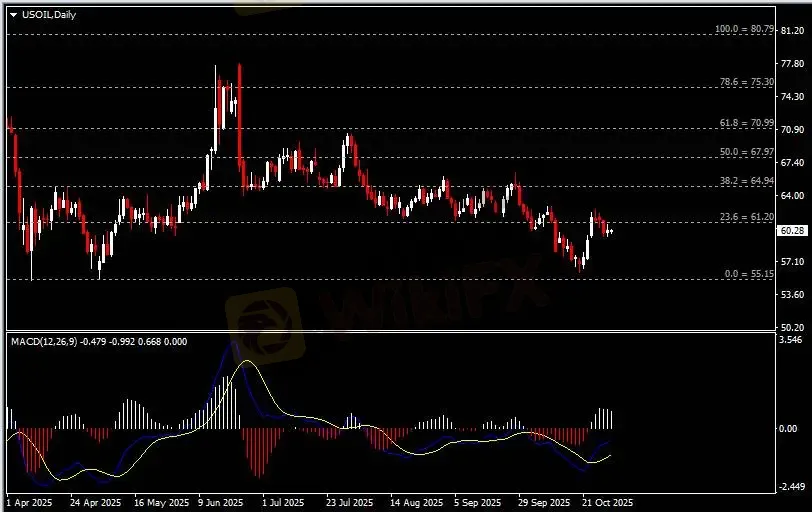This screenshot has height=512, width=812.
Task: Click the -2.449 value on MACD scale
Action: coord(791,487)
